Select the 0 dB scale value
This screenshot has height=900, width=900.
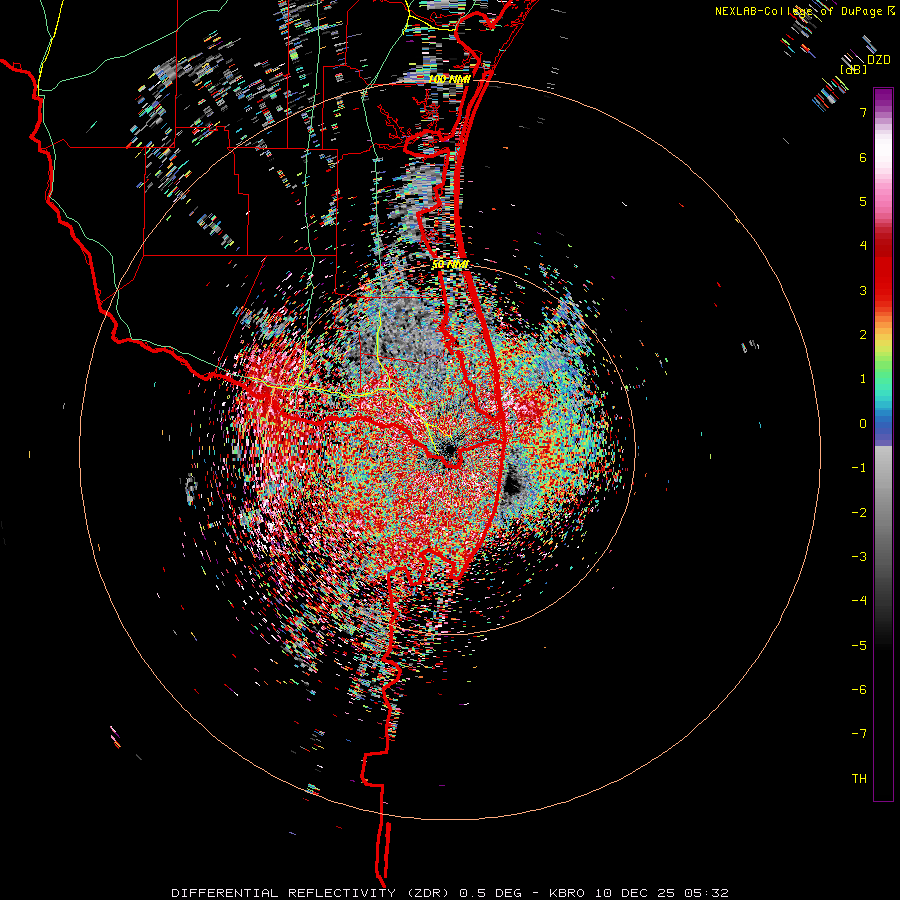click(x=863, y=424)
